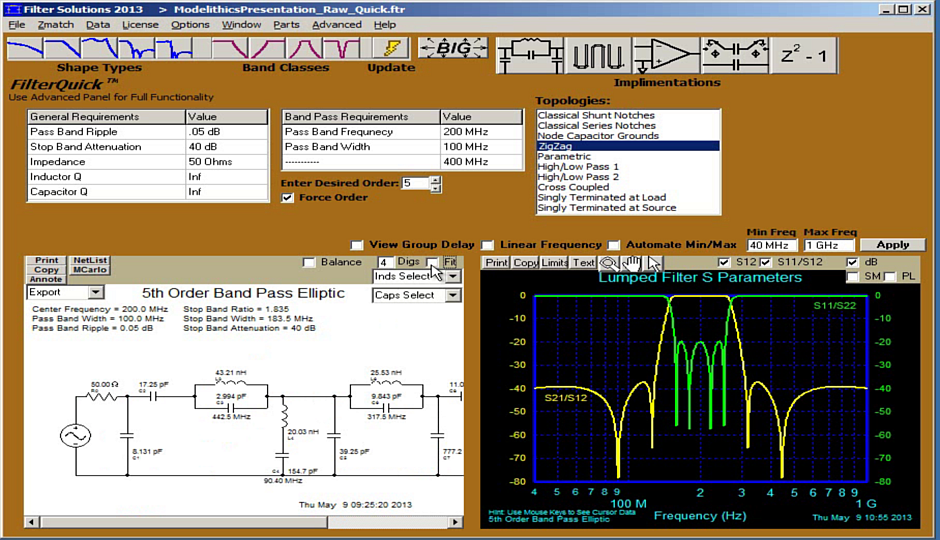Select the first Shape Types icon with the gradual rolloff curve
This screenshot has height=540, width=940.
25,48
